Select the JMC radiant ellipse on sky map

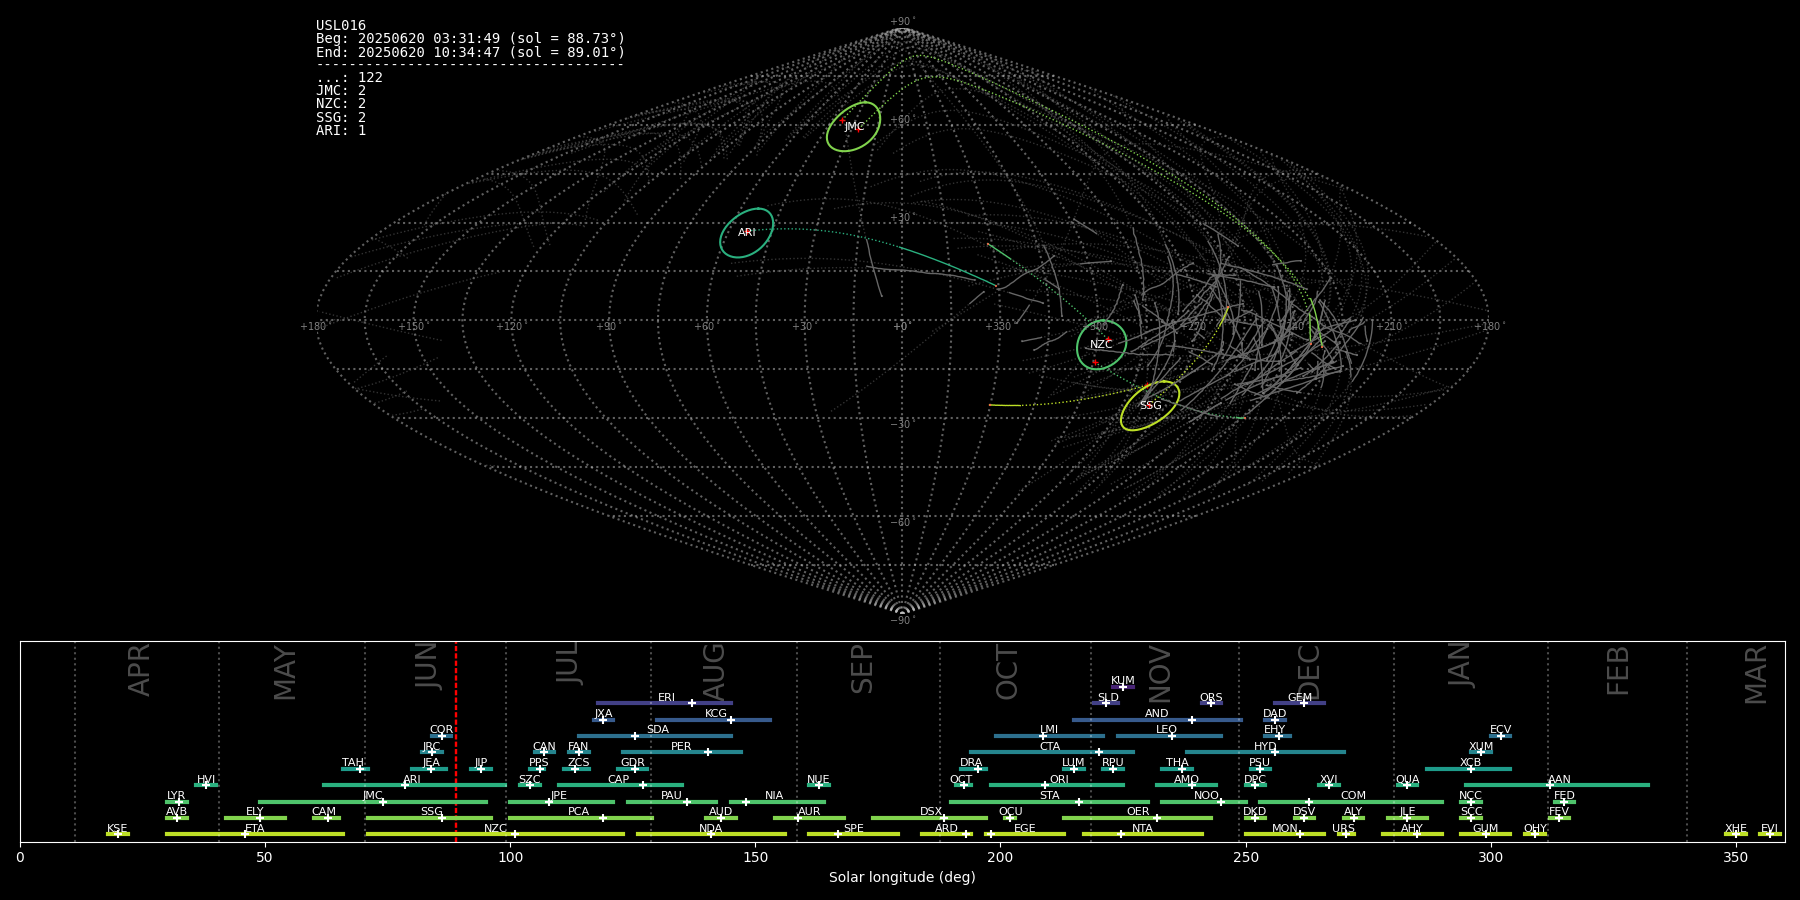(x=853, y=127)
